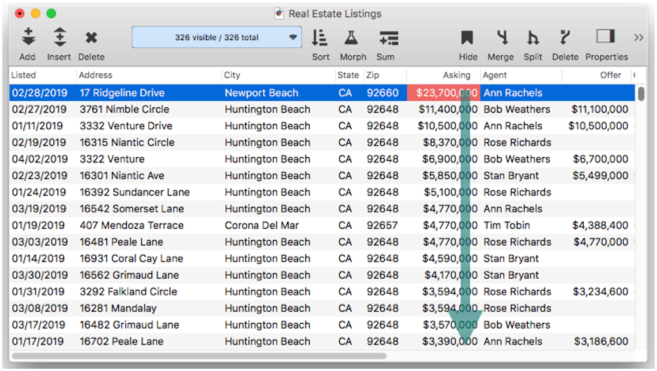Click the Zip column header
Viewport: 657px width, 371px height.
[x=372, y=75]
